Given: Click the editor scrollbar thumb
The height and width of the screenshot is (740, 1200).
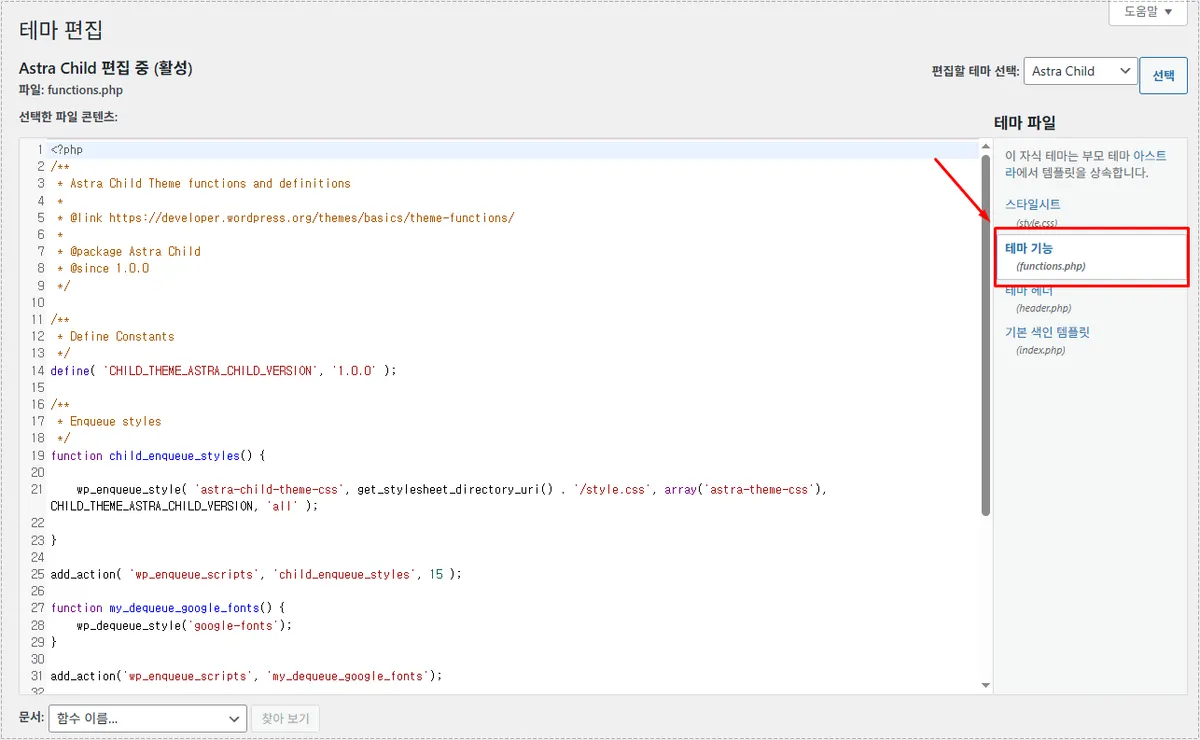Looking at the screenshot, I should pyautogui.click(x=985, y=330).
